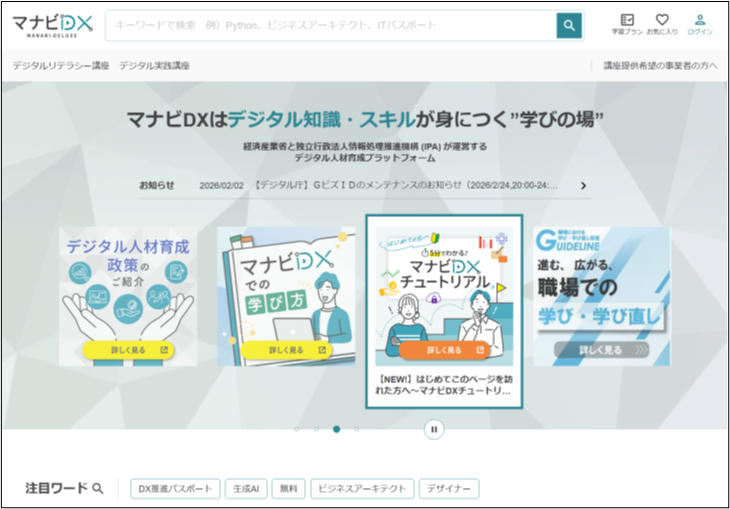Open the お気に入り heart icon
The image size is (730, 509).
tap(661, 24)
